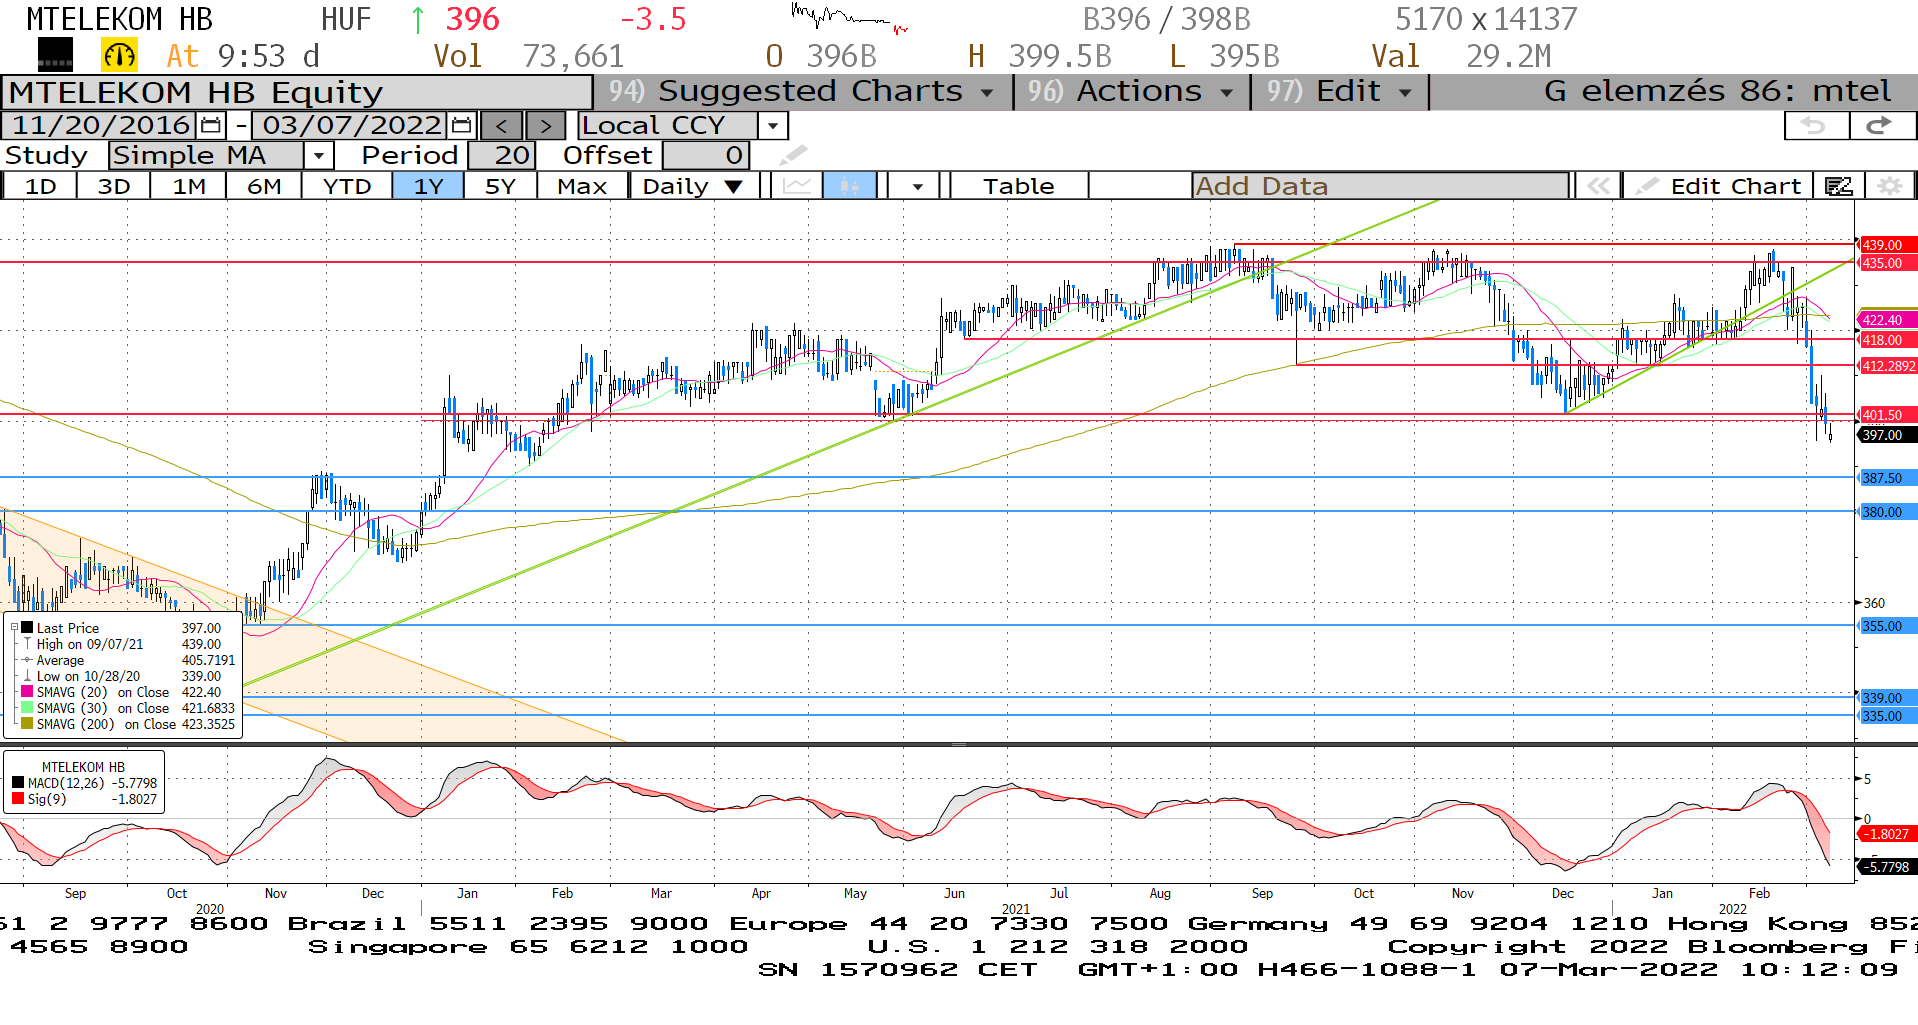The image size is (1918, 1025).
Task: Open the start date calendar picker
Action: coord(211,126)
